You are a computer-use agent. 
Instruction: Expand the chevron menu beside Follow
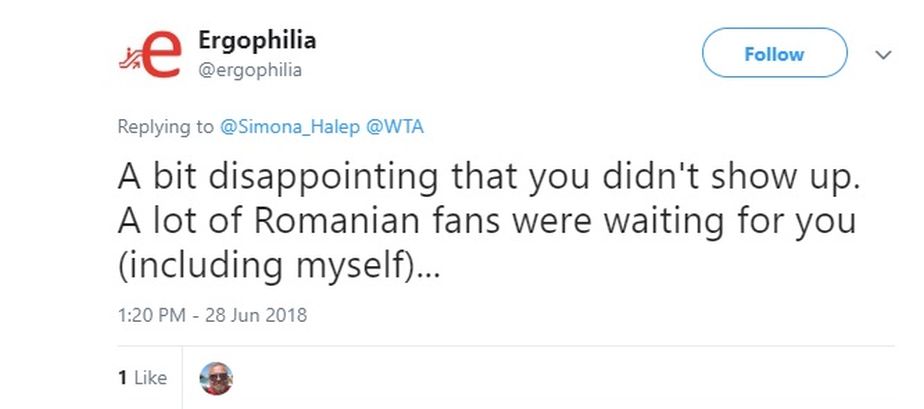(x=883, y=55)
